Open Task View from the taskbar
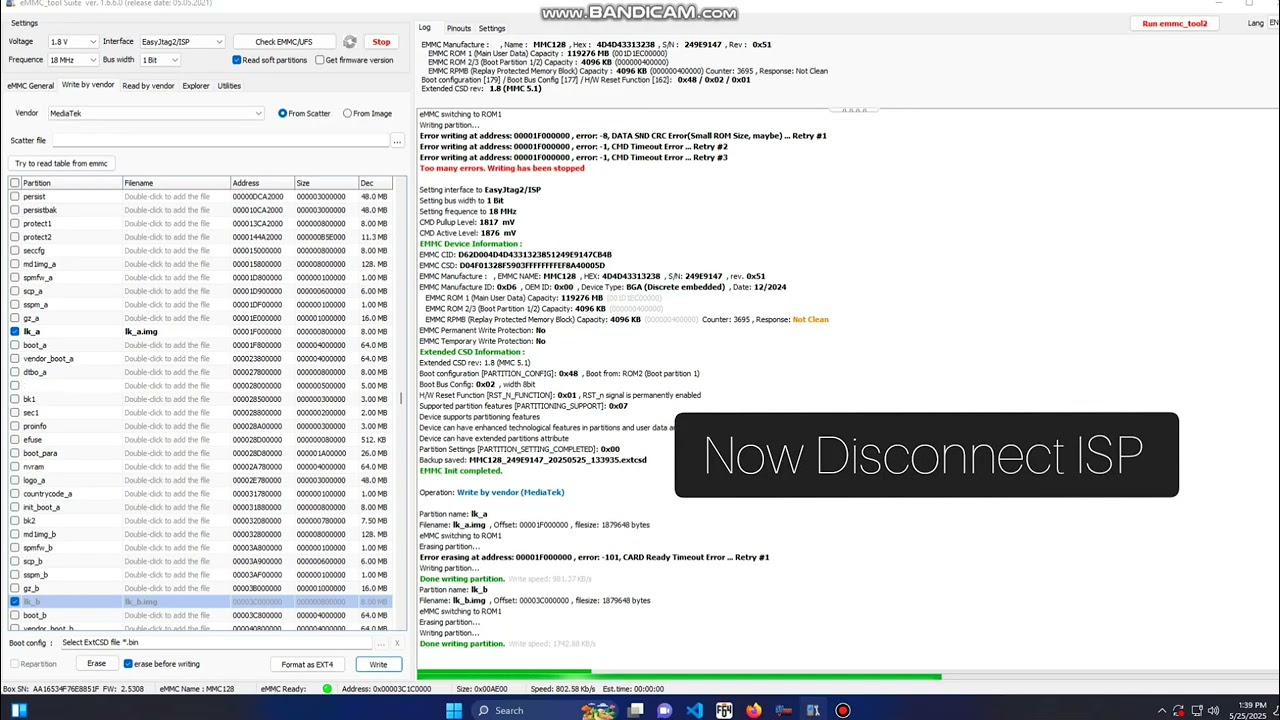This screenshot has width=1280, height=720. [636, 711]
